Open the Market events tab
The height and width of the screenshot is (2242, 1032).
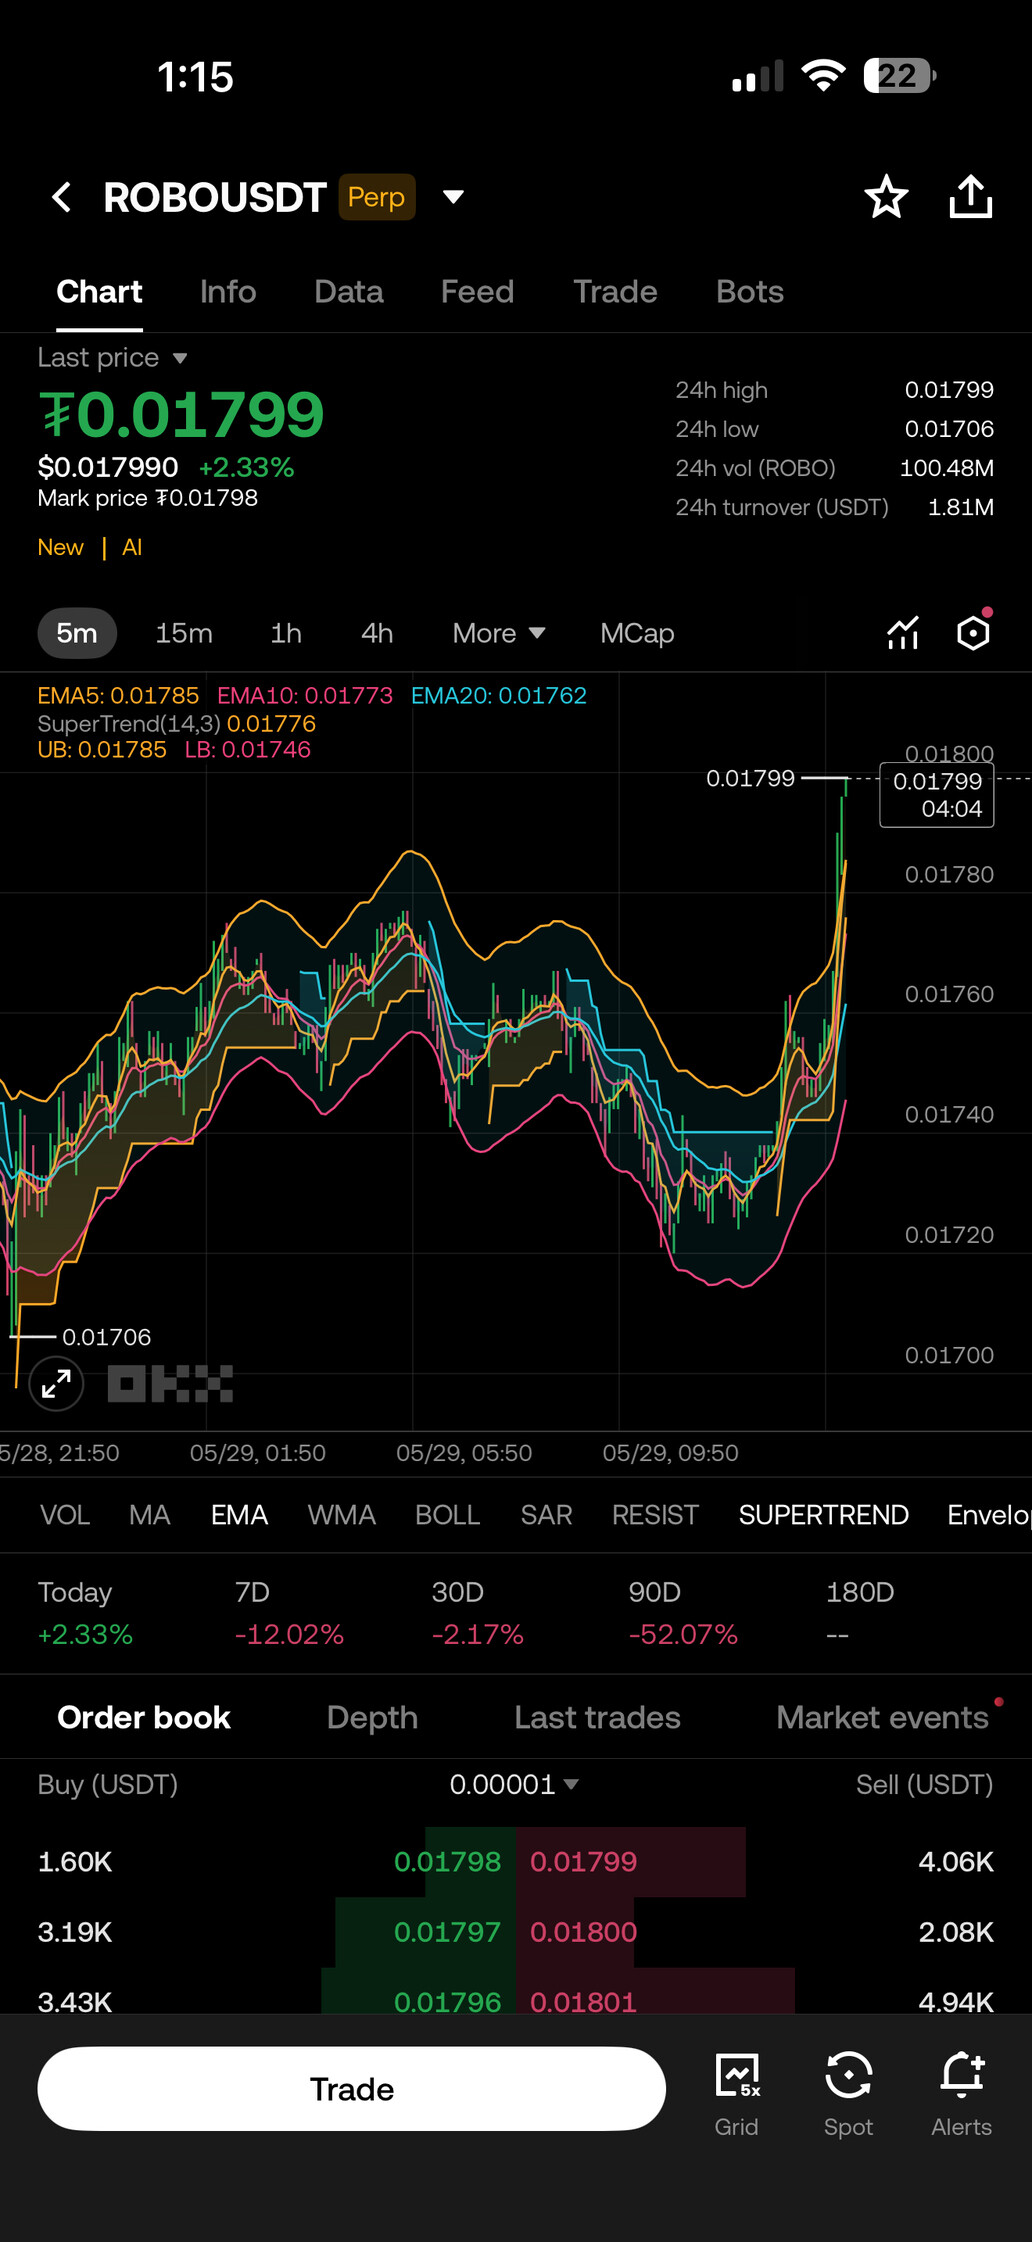(x=882, y=1717)
